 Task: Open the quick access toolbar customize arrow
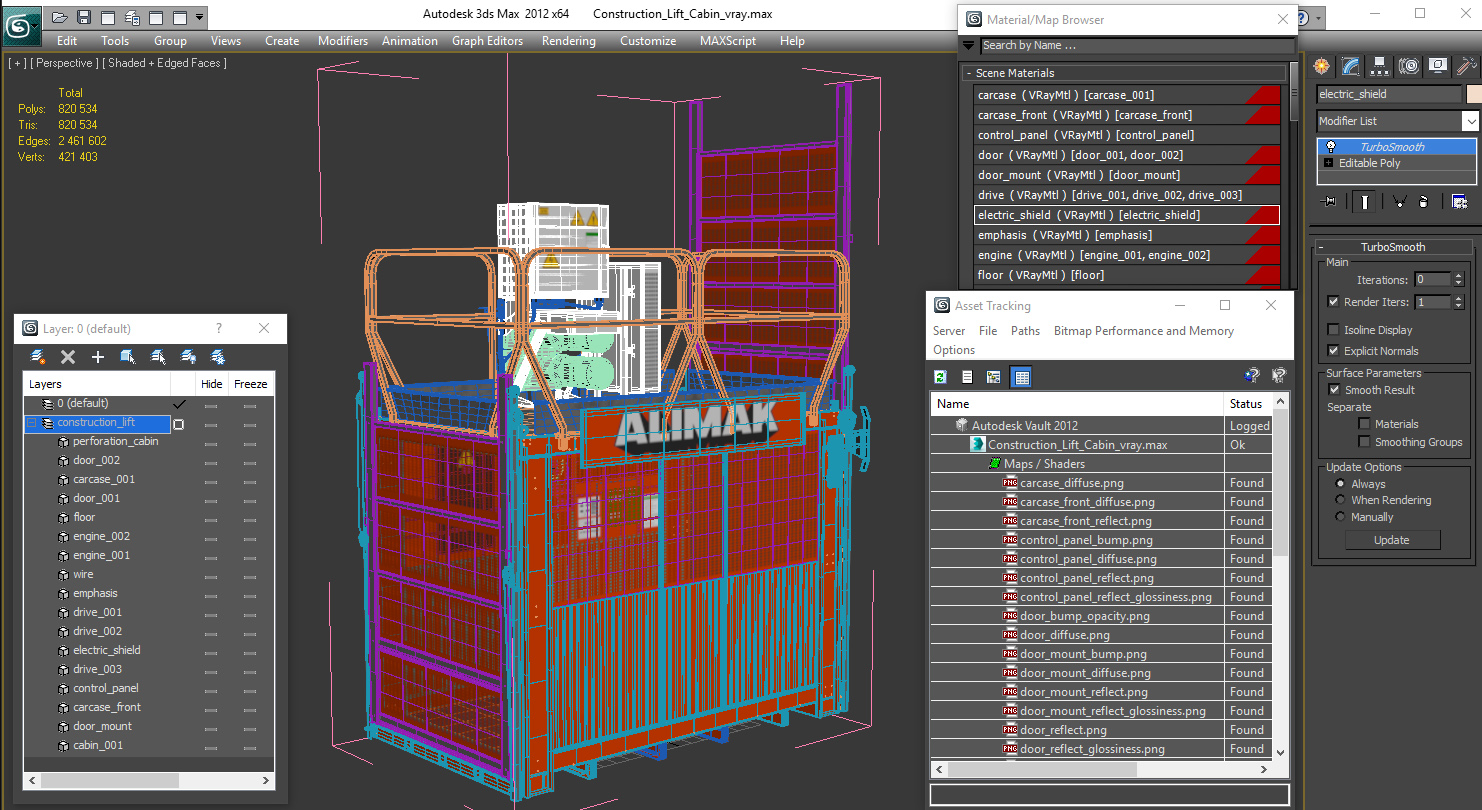pos(200,17)
